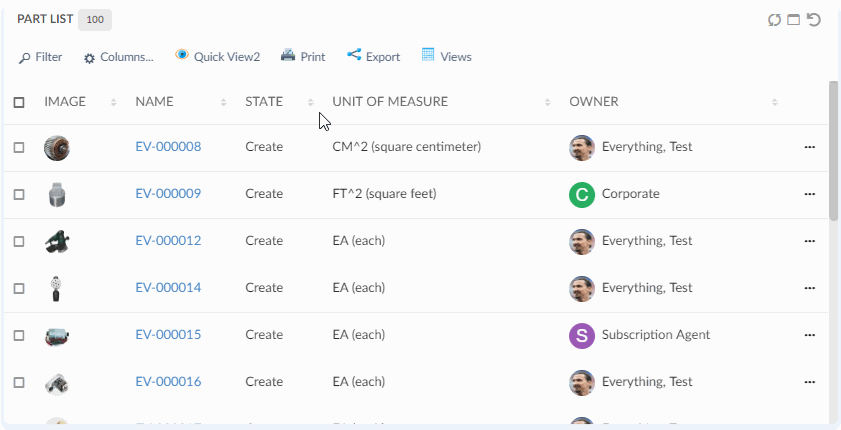Check the box for row EV-000008
The height and width of the screenshot is (430, 841).
(x=19, y=148)
